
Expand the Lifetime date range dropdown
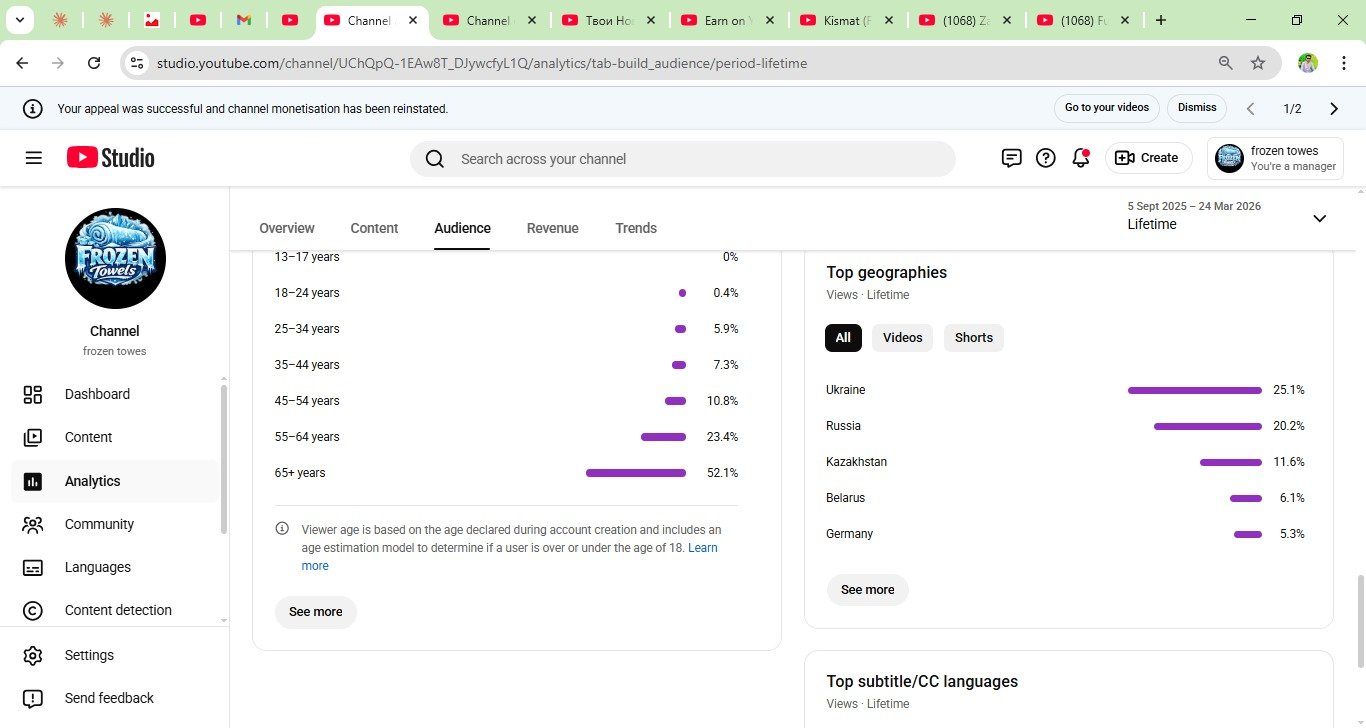(1319, 218)
